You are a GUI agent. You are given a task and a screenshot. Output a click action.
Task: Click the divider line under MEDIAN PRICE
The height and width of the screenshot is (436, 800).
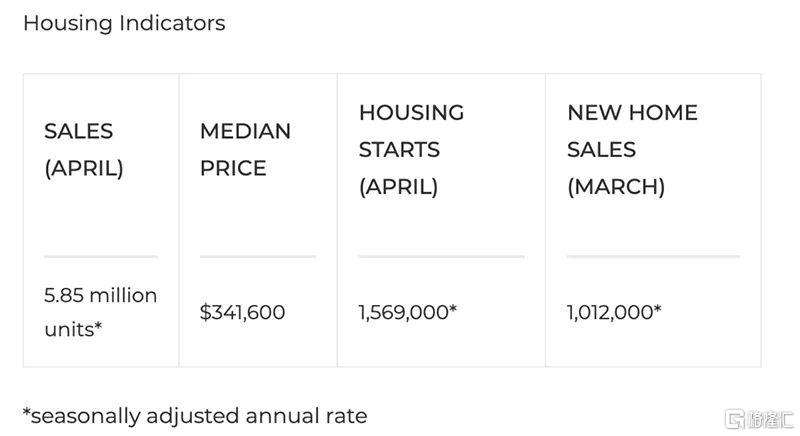coord(257,257)
